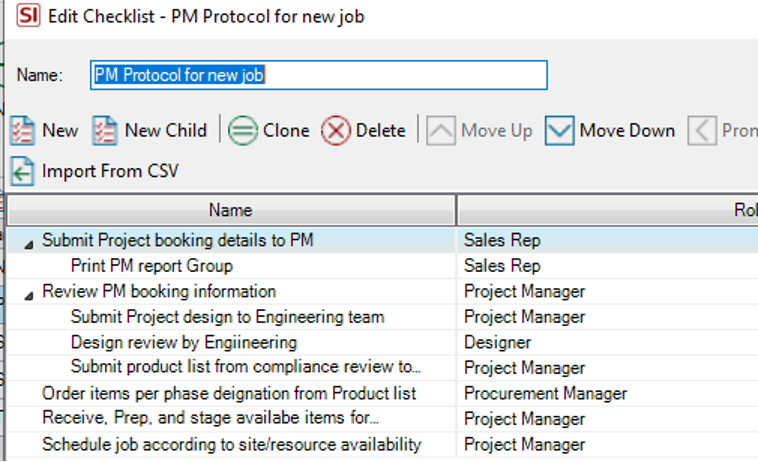Click the Role column header
The image size is (758, 462).
(x=608, y=210)
